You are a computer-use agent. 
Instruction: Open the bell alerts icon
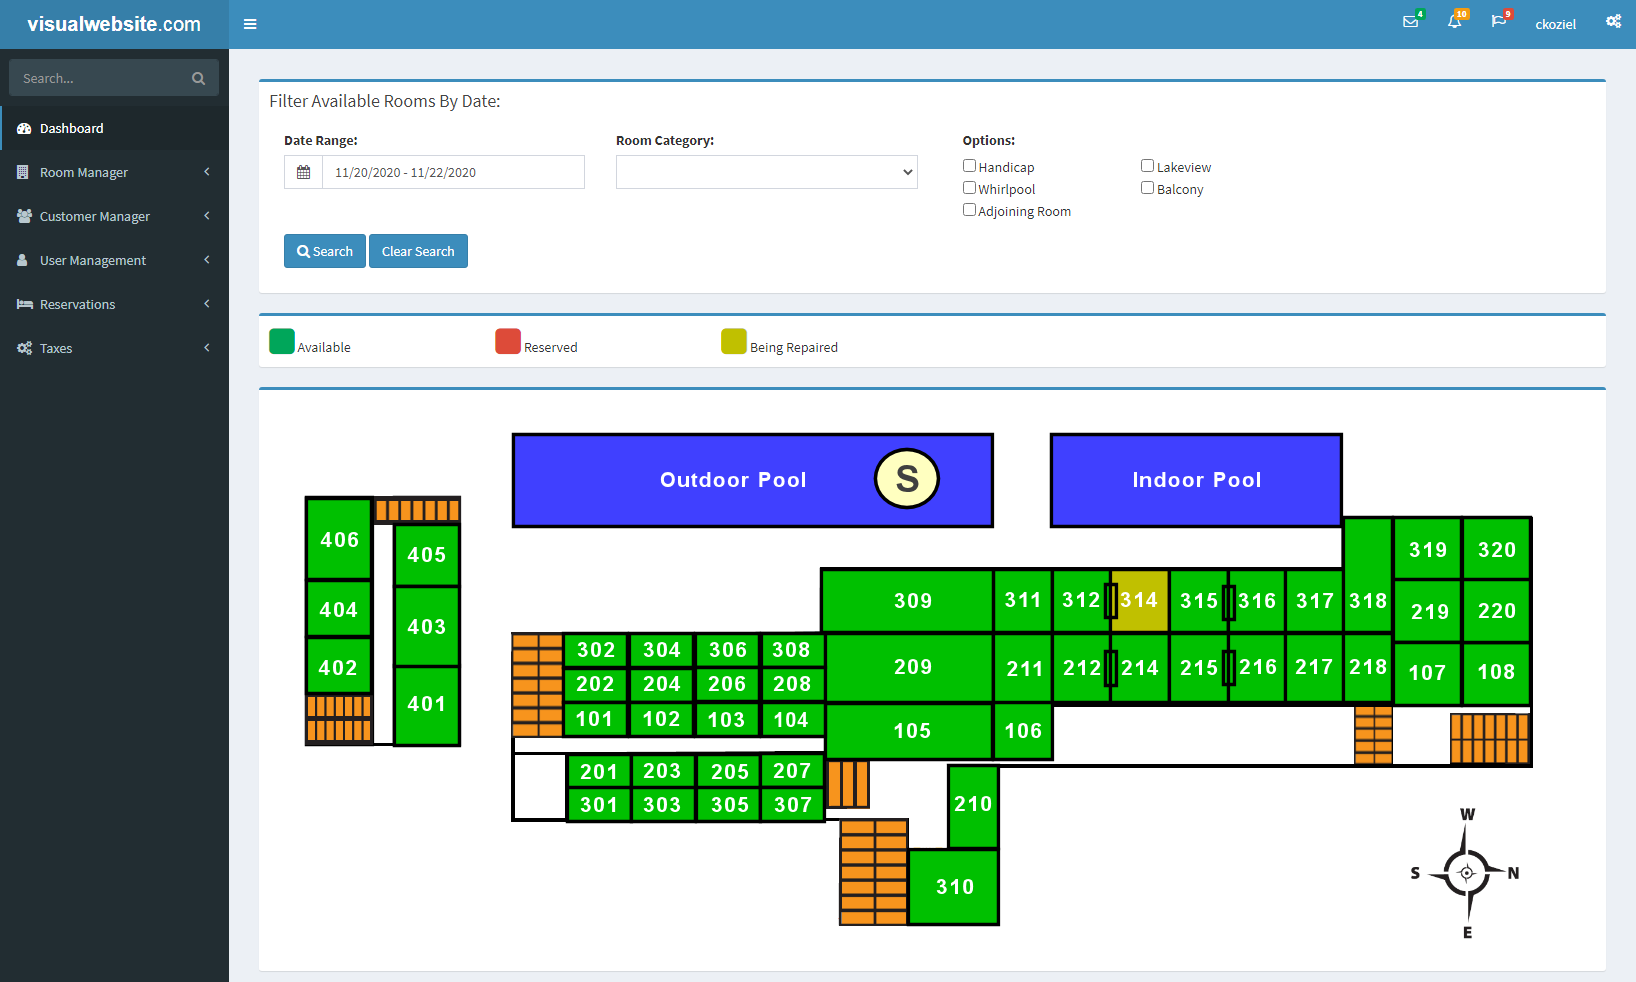tap(1454, 22)
